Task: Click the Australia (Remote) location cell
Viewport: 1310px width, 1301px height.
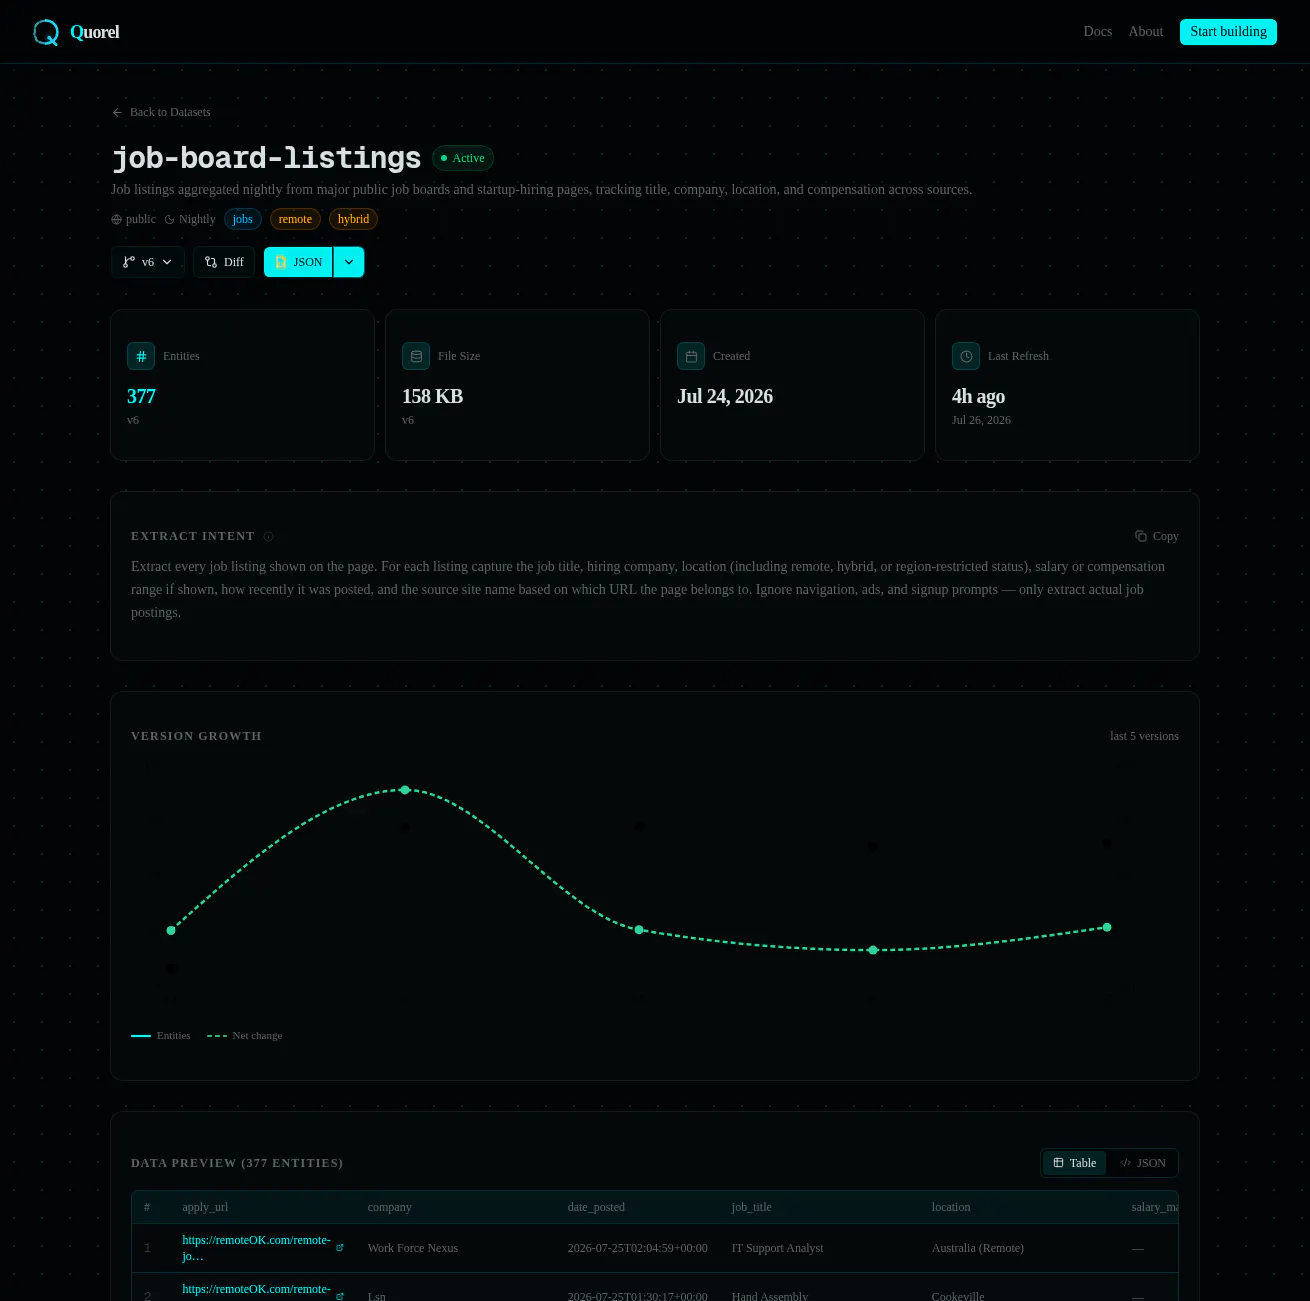Action: pos(977,1248)
